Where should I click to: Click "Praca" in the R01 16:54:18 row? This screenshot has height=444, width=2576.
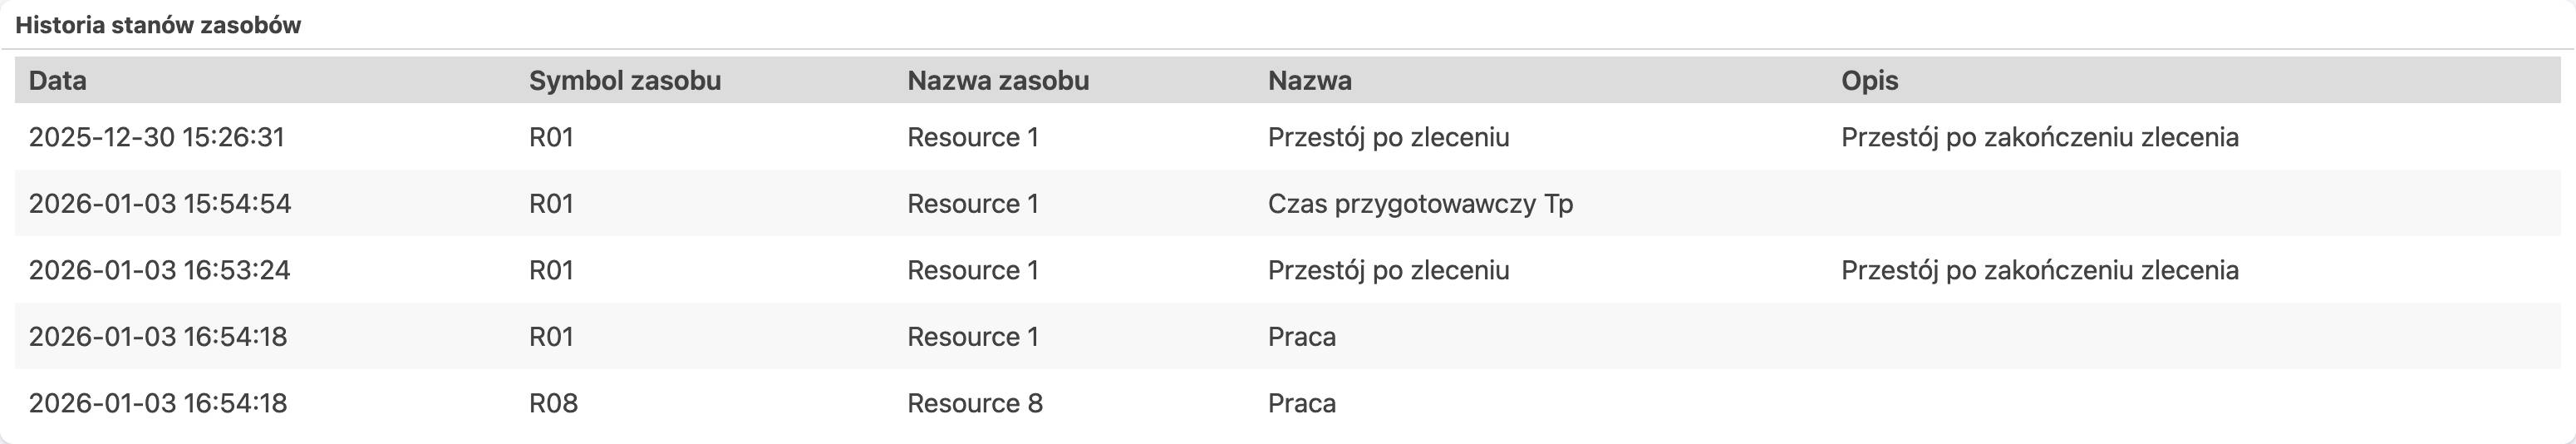[1301, 337]
